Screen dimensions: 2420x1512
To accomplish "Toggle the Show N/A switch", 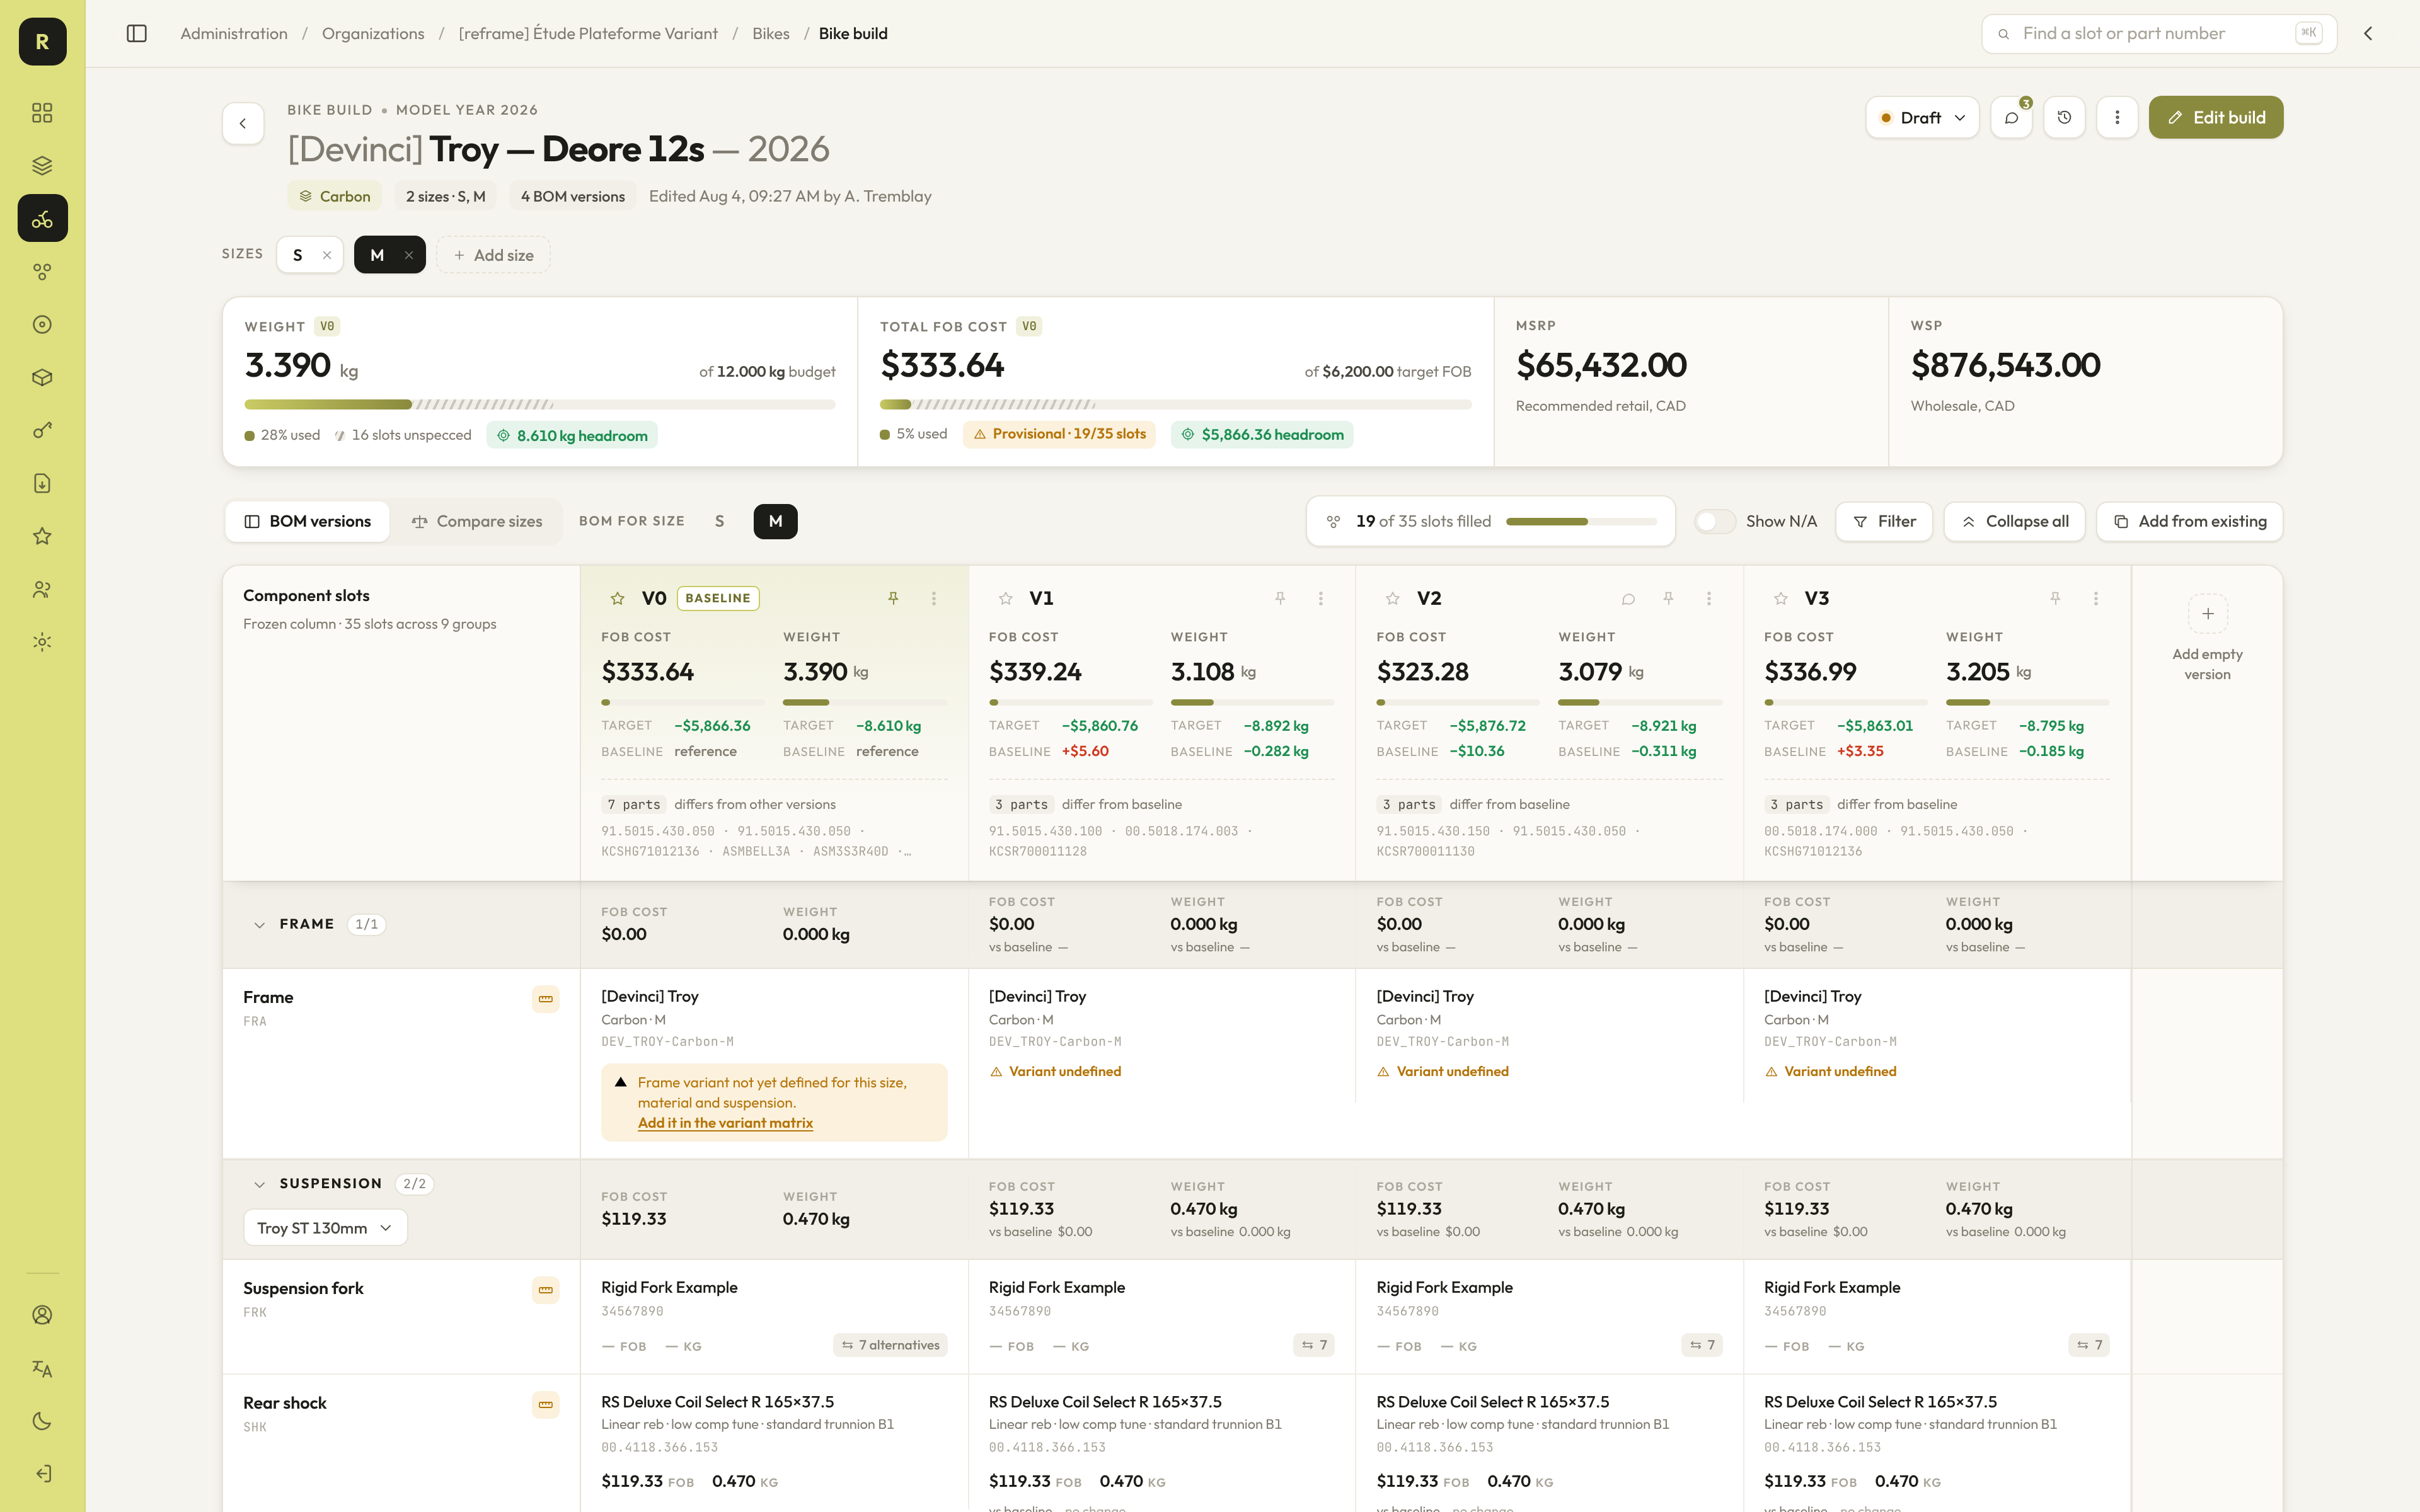I will click(1714, 521).
